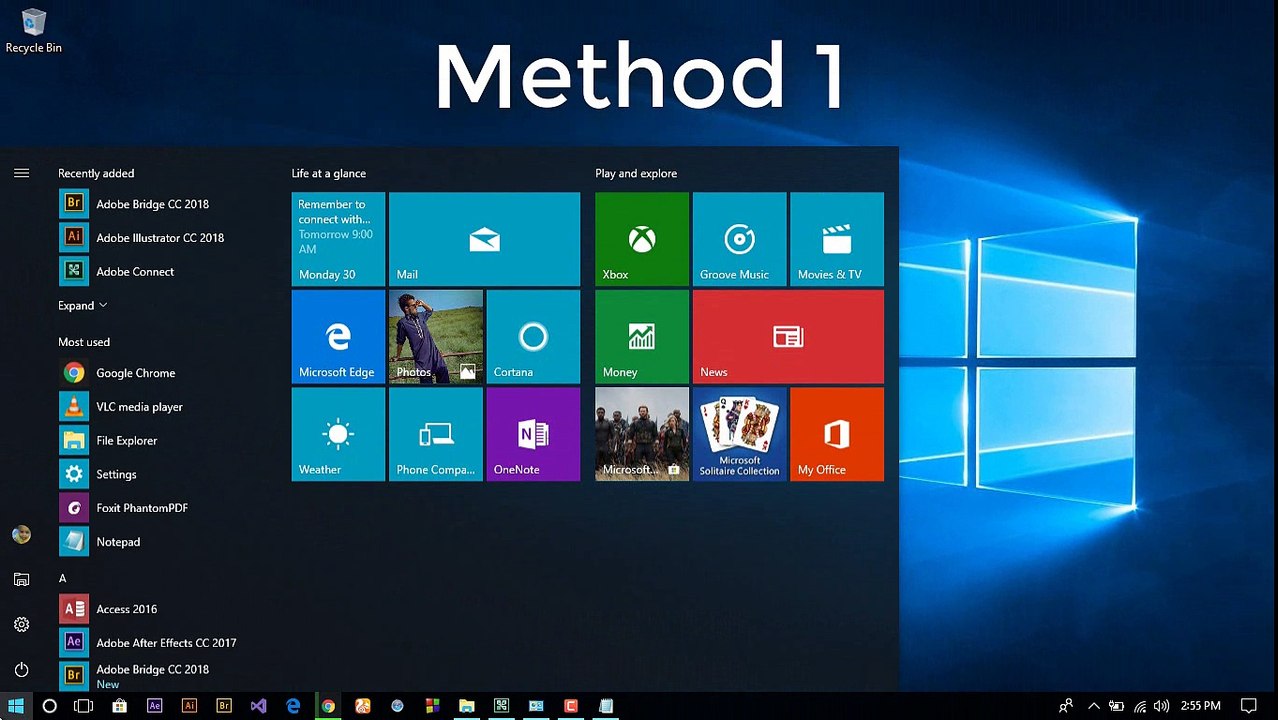
Task: Open the Weather tile
Action: (338, 434)
